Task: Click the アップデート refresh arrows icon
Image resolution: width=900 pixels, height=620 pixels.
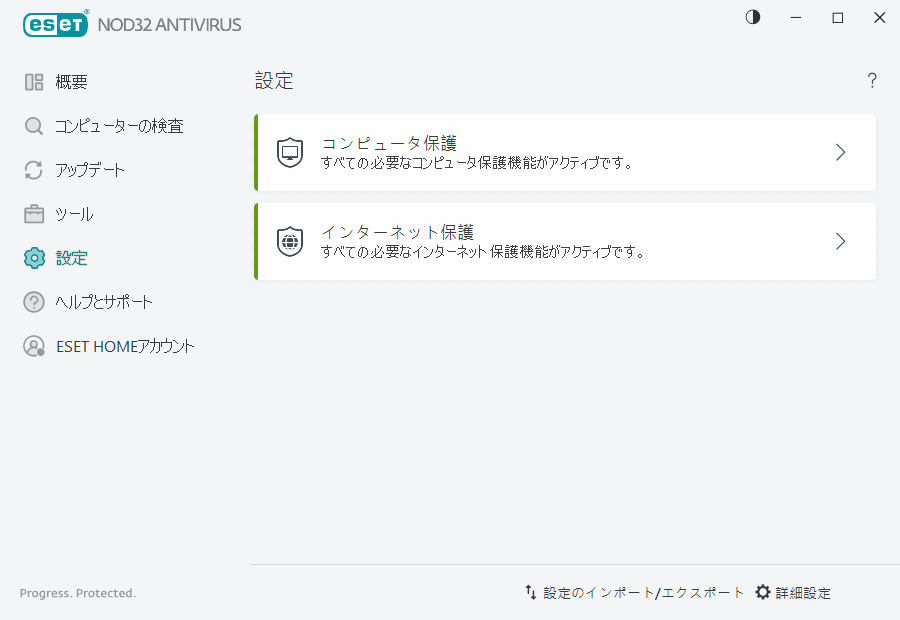Action: tap(33, 169)
